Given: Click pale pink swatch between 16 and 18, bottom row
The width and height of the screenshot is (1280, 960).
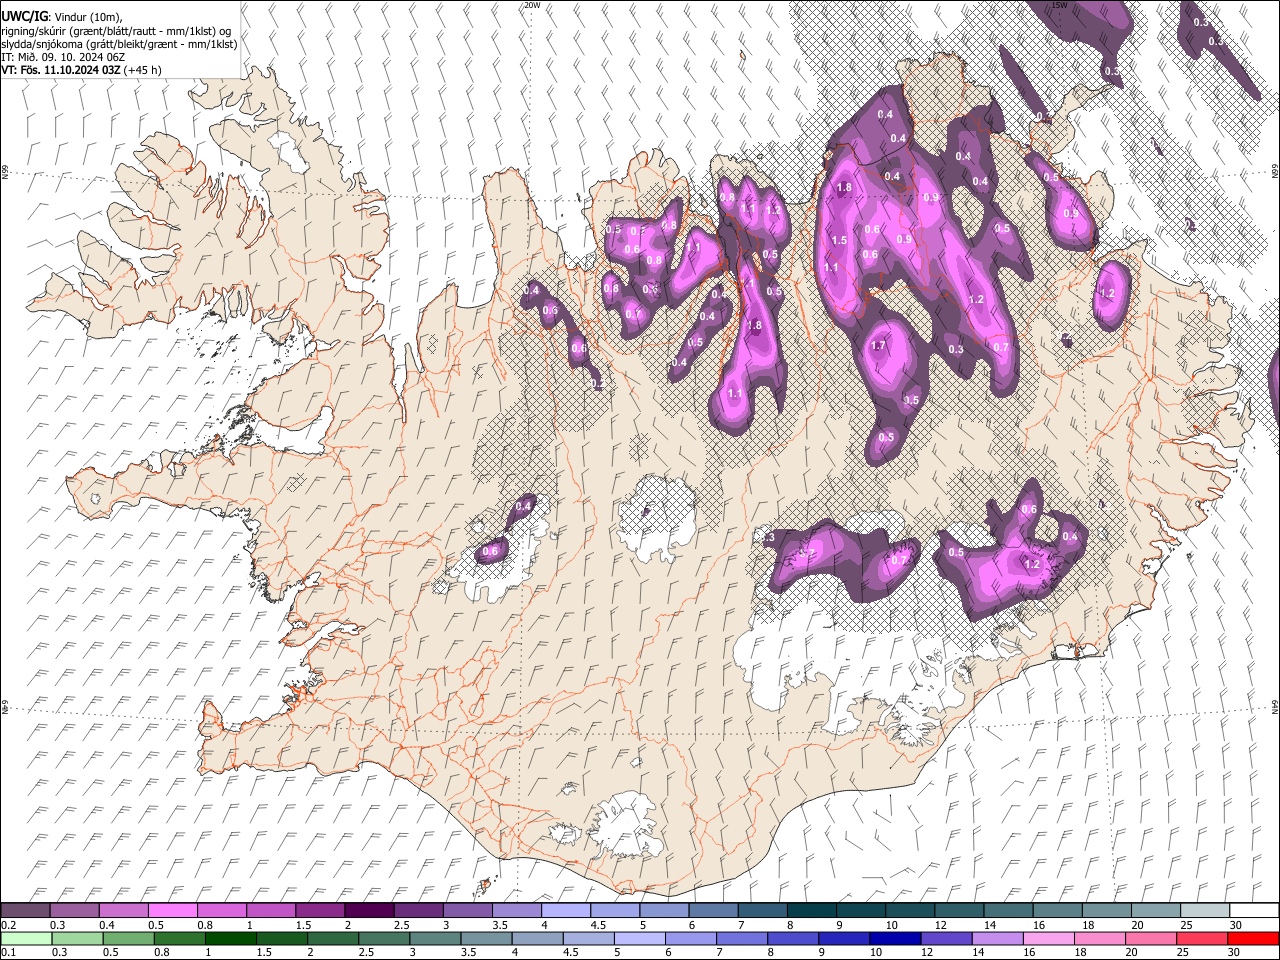Looking at the screenshot, I should [1047, 938].
